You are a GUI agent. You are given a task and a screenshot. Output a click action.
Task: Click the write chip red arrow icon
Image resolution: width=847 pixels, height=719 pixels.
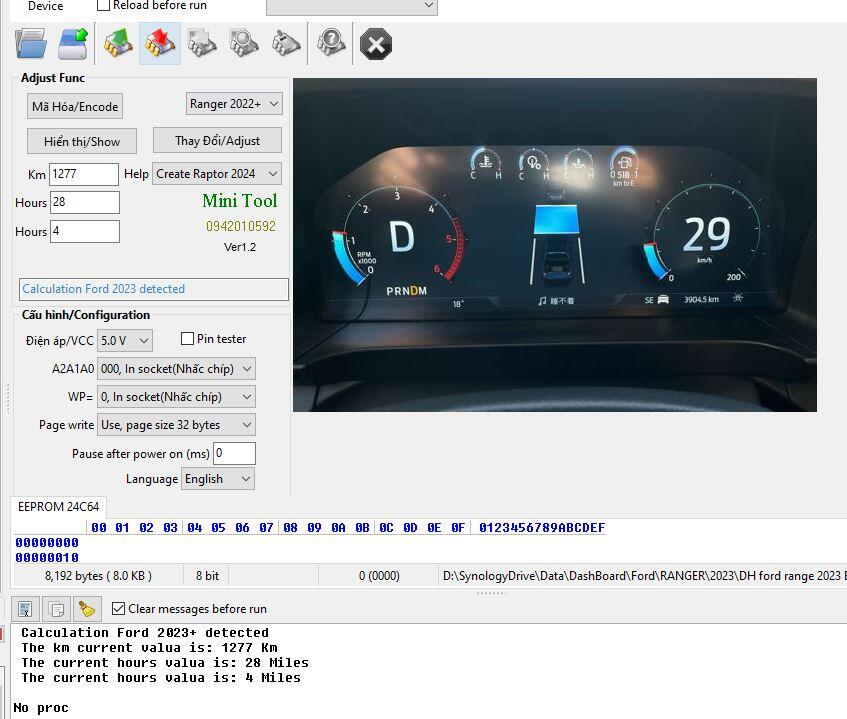pyautogui.click(x=160, y=44)
